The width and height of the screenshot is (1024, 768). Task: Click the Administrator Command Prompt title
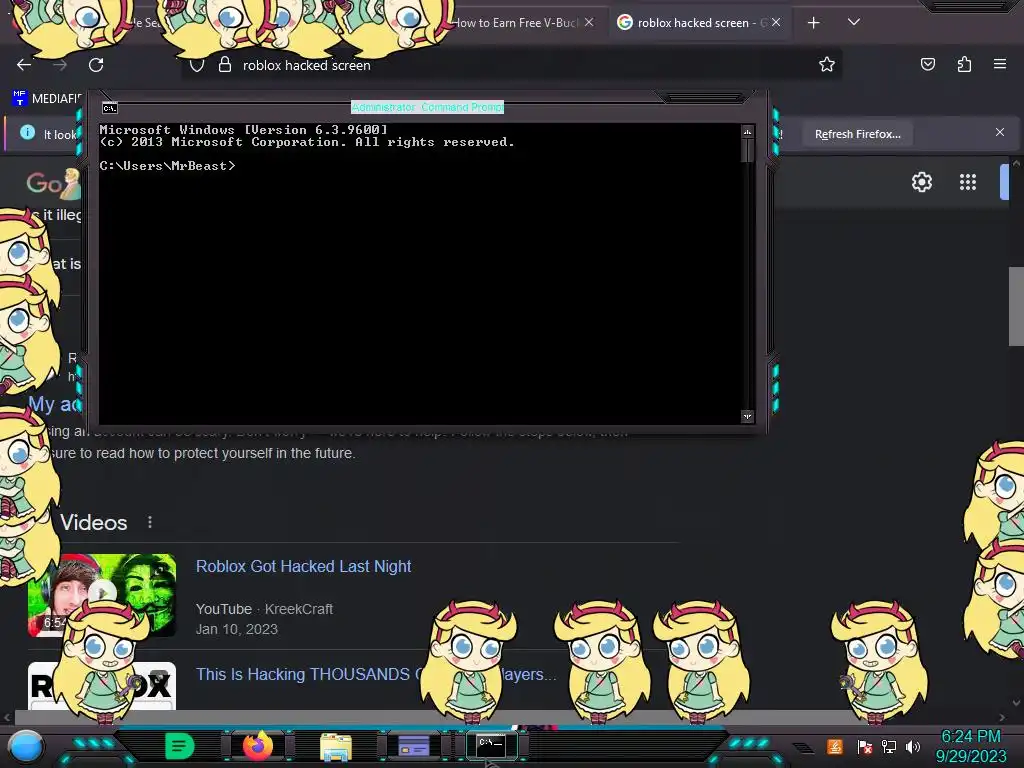(427, 107)
